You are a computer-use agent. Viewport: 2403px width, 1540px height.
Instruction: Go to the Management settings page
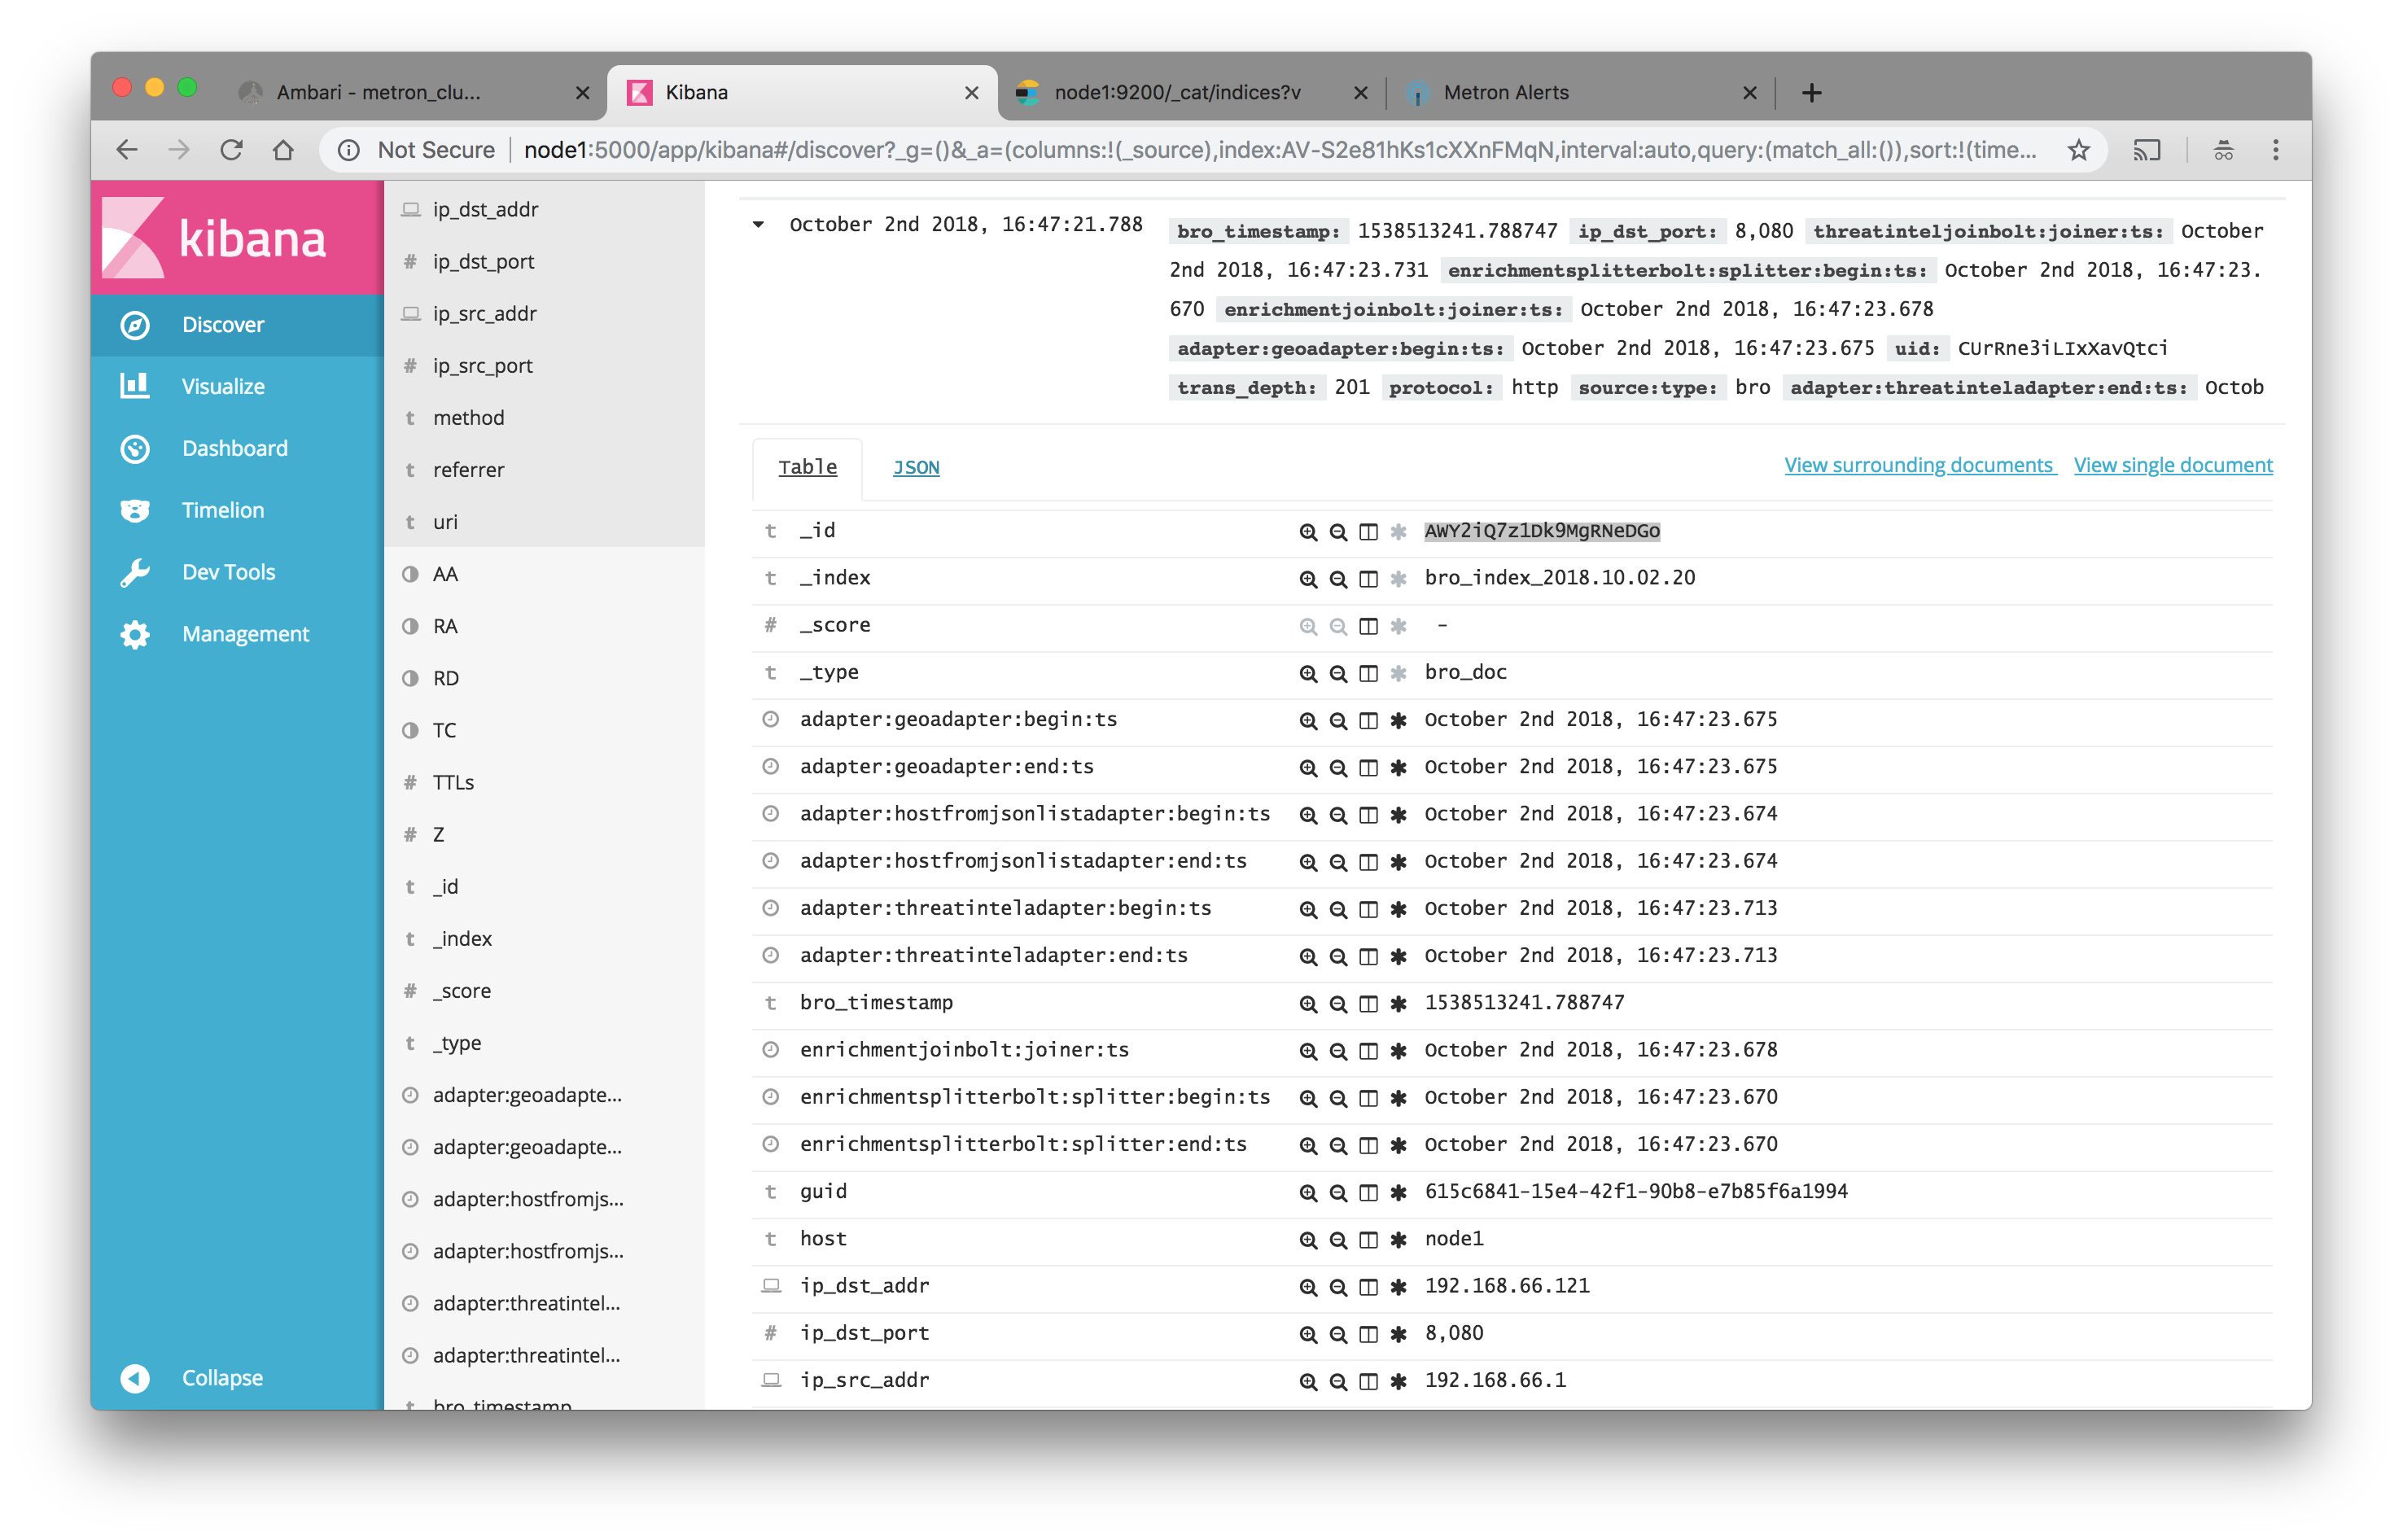click(245, 634)
